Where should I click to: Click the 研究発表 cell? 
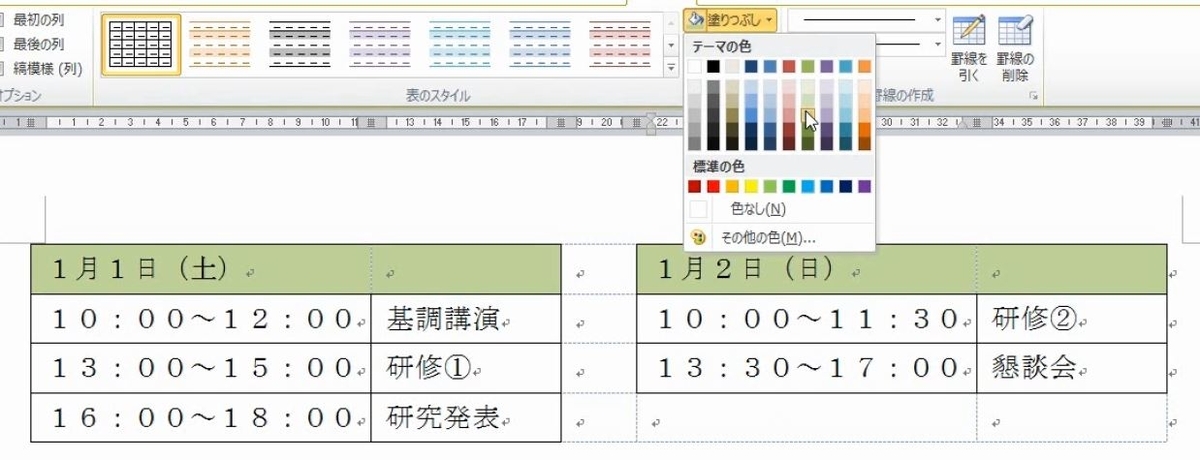click(466, 417)
